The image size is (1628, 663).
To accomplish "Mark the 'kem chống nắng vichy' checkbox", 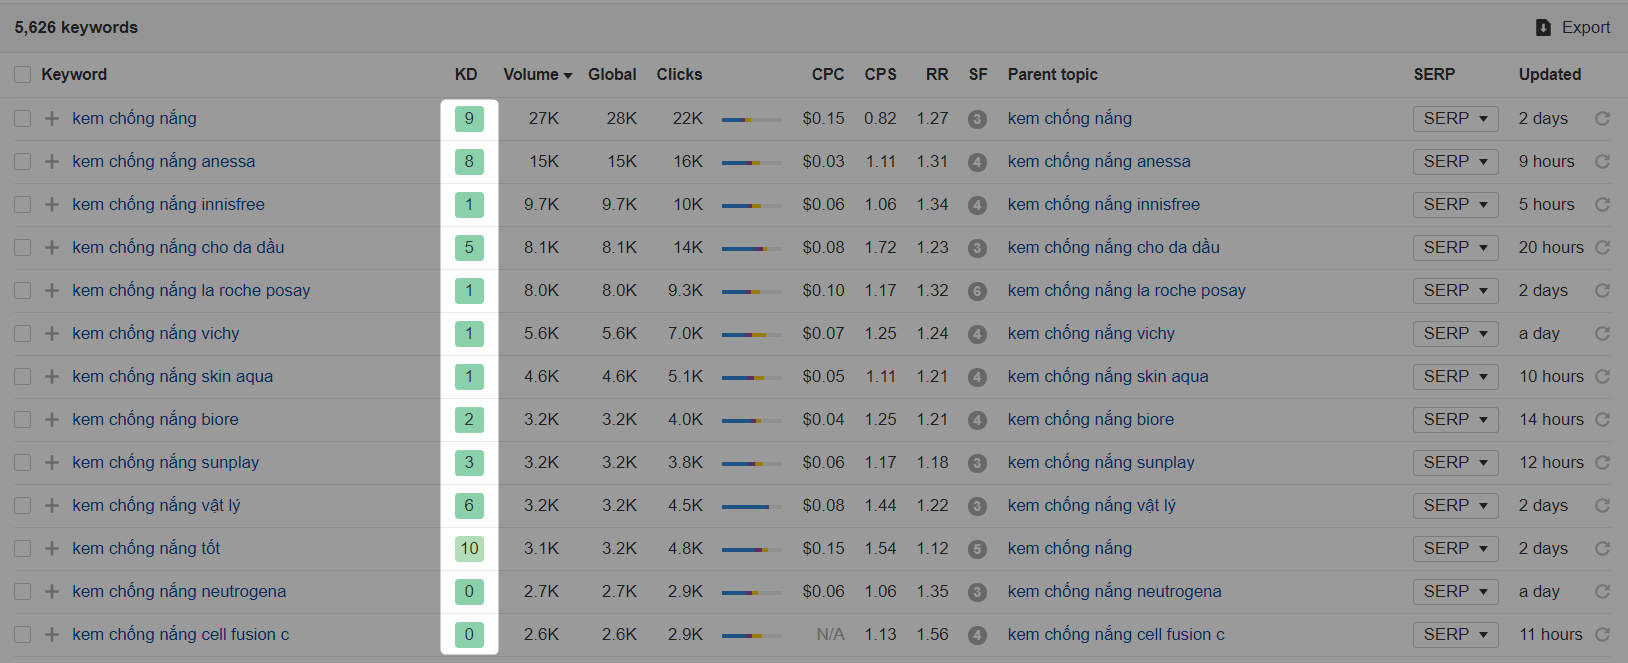I will [x=22, y=333].
